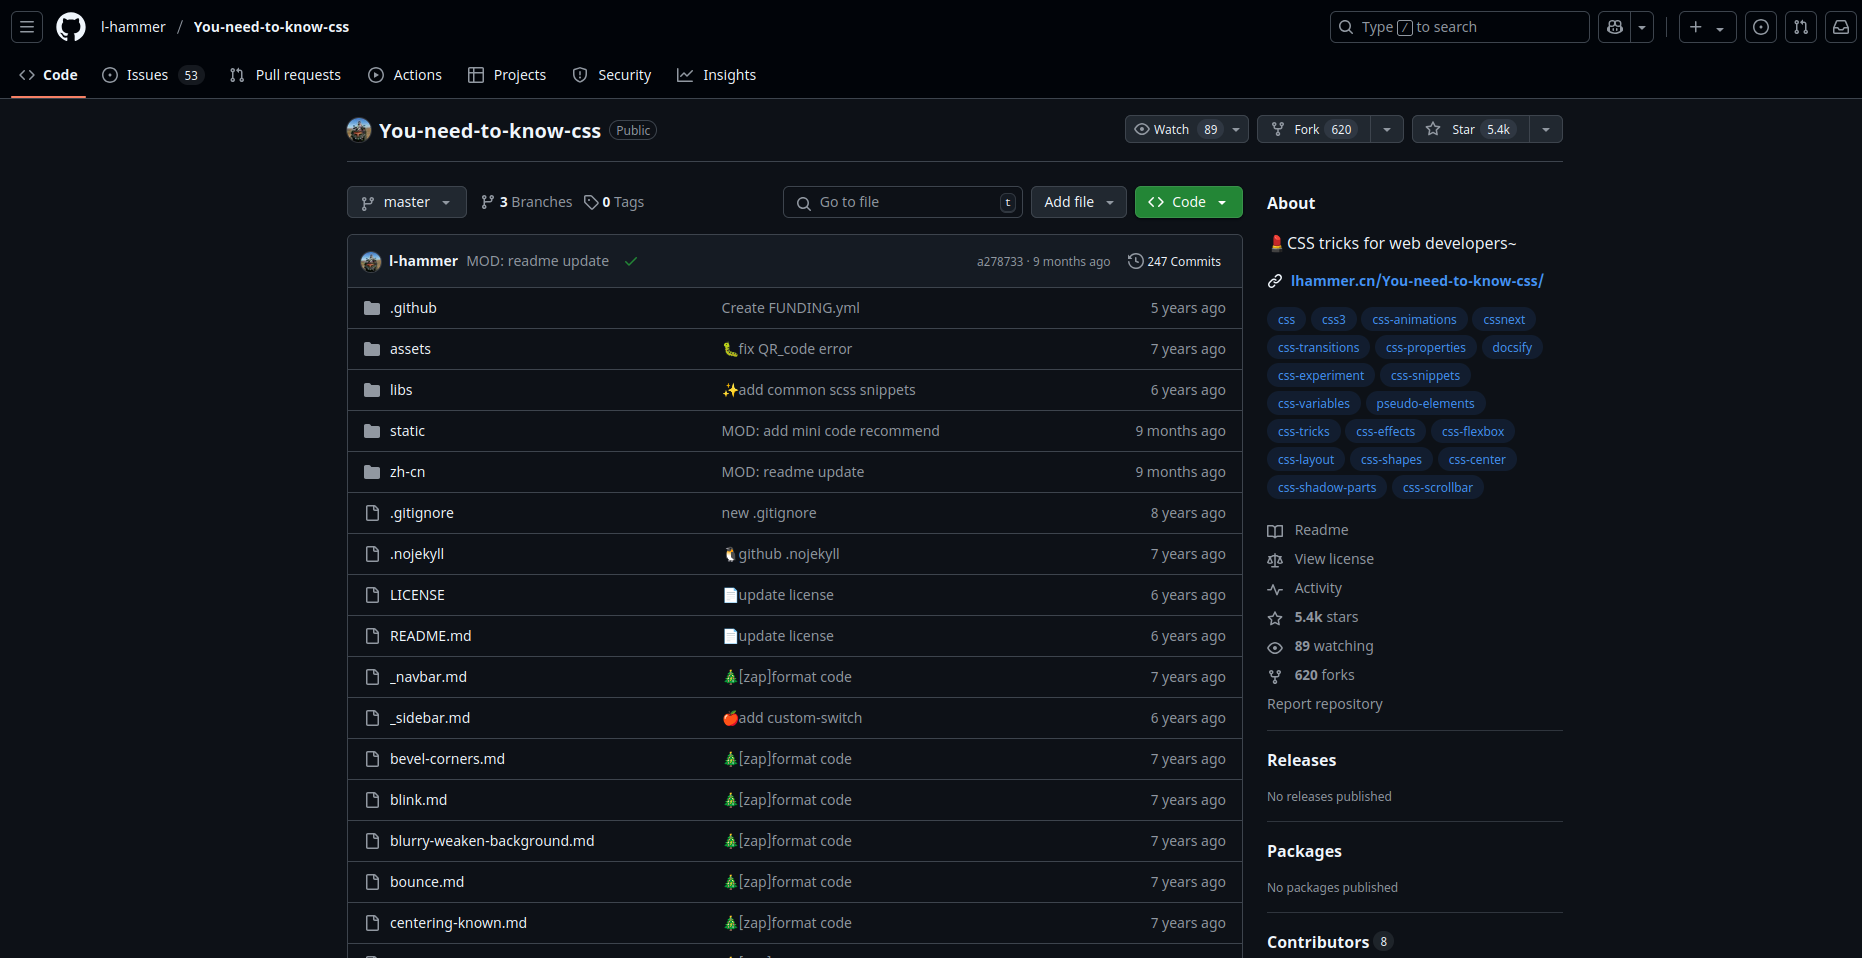Open commit hash a278733
The height and width of the screenshot is (958, 1862).
(x=1000, y=262)
